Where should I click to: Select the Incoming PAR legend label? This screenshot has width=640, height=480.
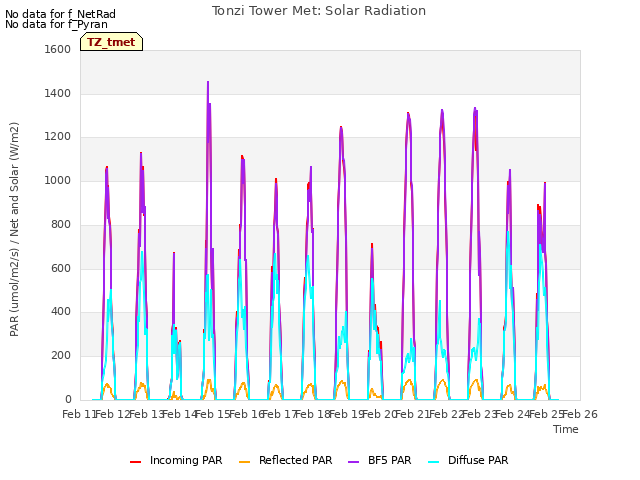(x=186, y=460)
